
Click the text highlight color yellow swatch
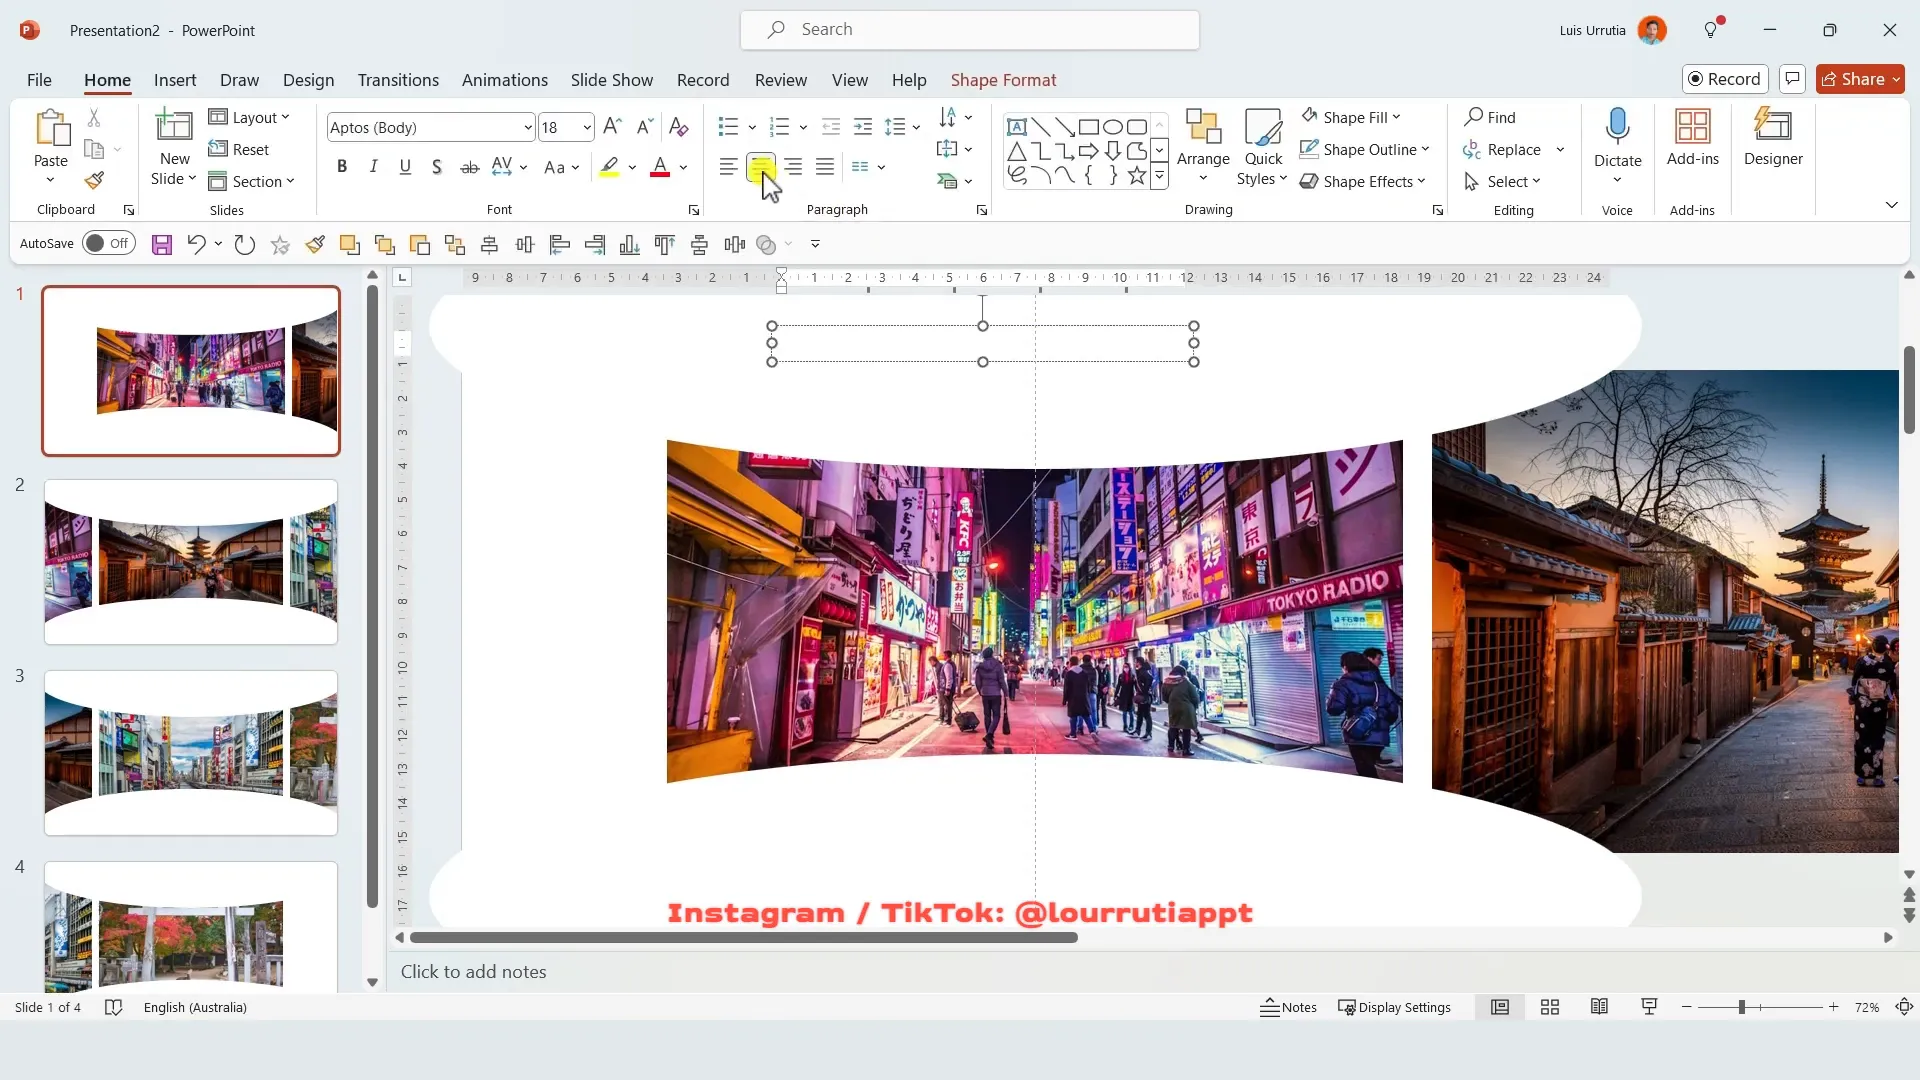click(x=609, y=167)
